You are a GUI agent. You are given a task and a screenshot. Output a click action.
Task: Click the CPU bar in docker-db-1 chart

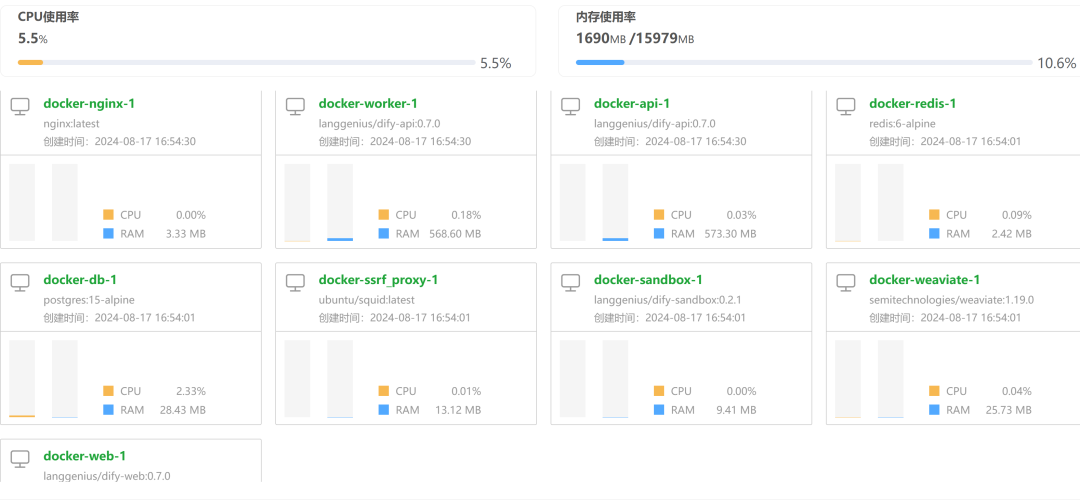(x=22, y=379)
